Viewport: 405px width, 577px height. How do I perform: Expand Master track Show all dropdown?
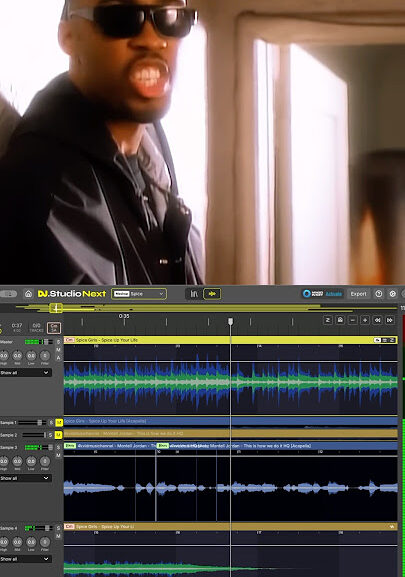coord(26,372)
